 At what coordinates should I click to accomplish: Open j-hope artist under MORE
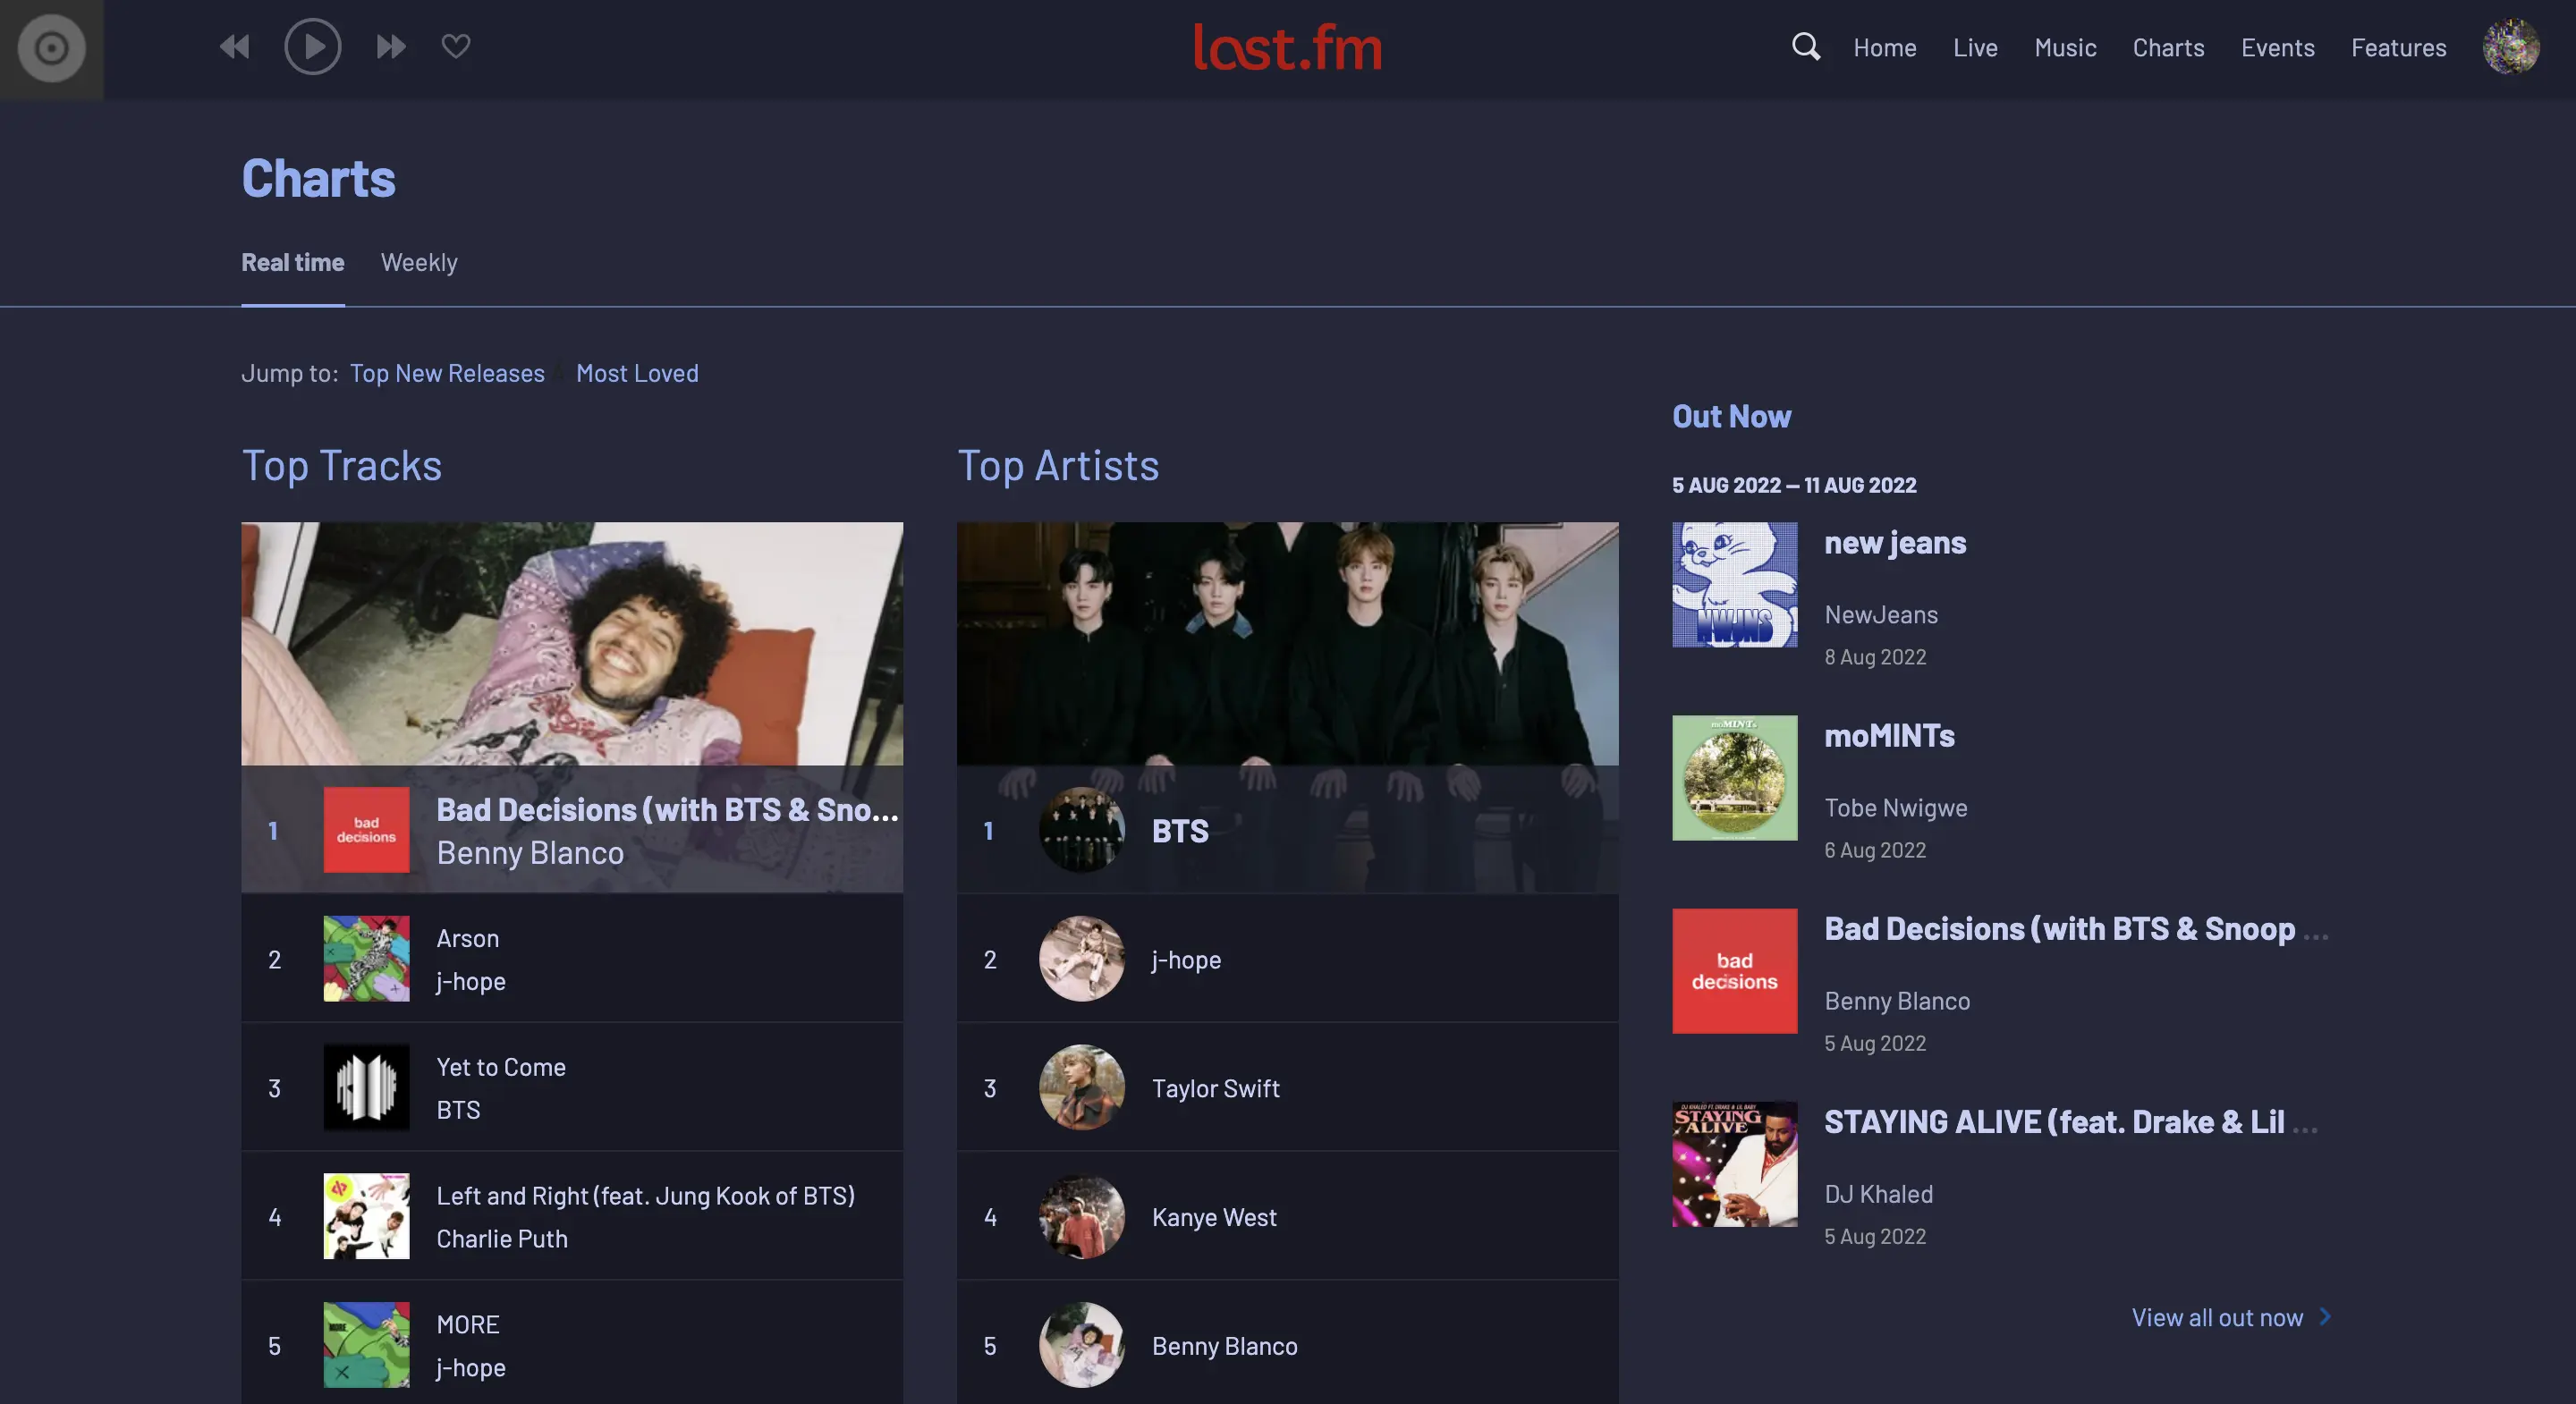pyautogui.click(x=470, y=1368)
